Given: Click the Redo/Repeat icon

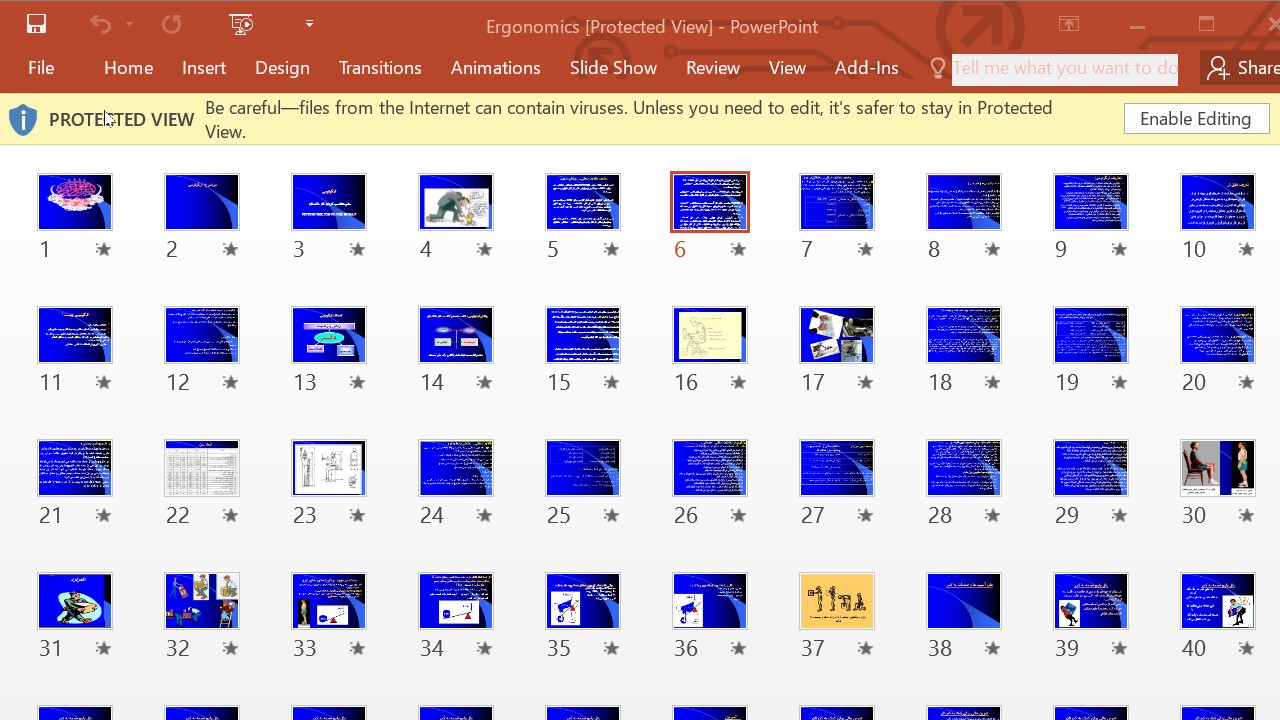Looking at the screenshot, I should [171, 24].
